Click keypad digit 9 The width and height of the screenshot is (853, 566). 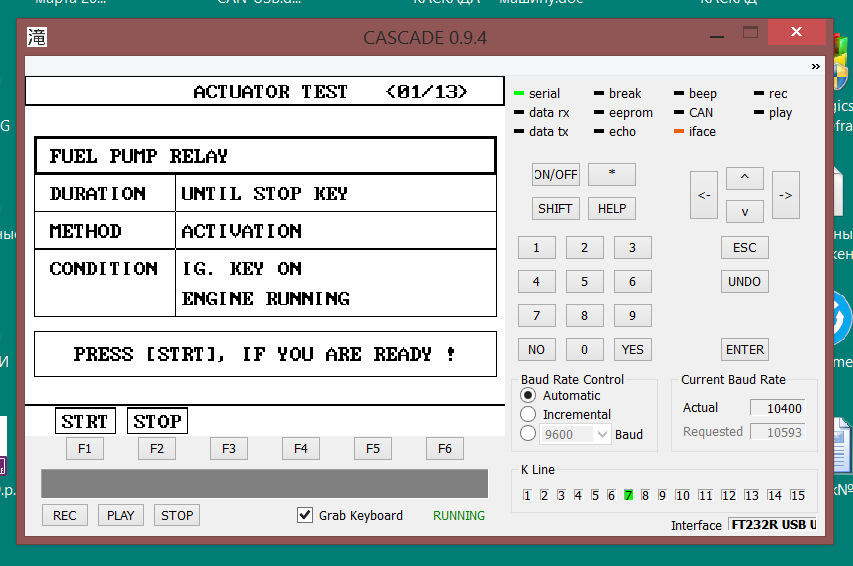tap(632, 316)
